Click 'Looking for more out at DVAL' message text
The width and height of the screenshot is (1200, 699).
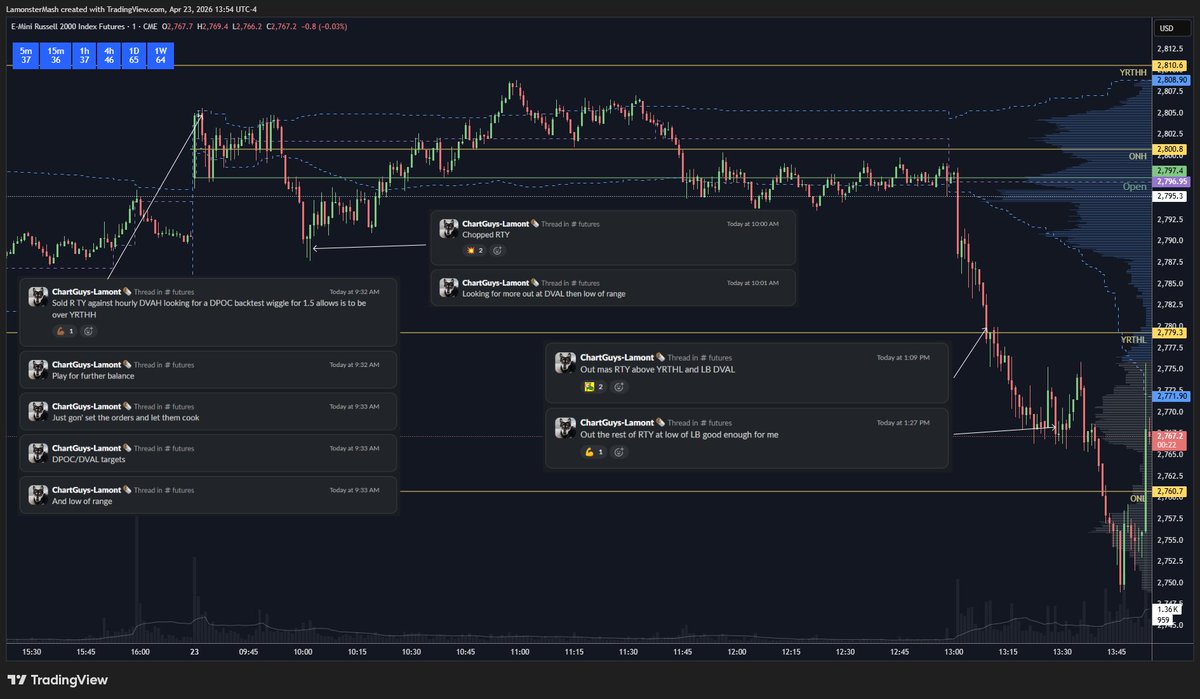click(544, 293)
